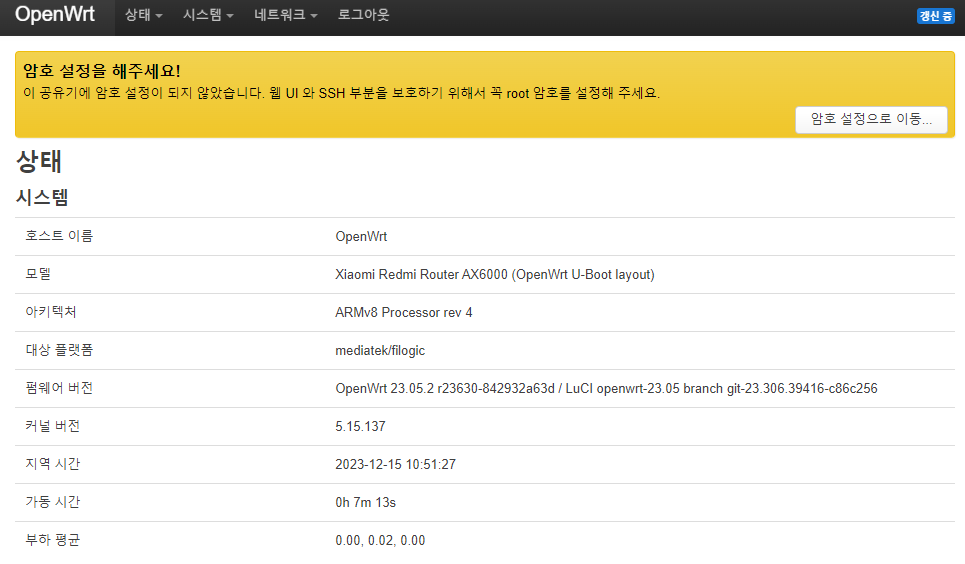Select the 호스트 이름 value OpenWrt
965x564 pixels.
point(361,236)
